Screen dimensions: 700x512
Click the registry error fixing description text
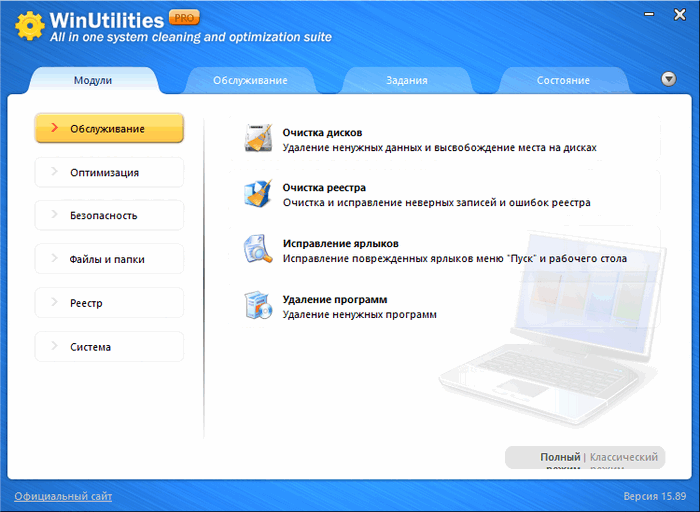pyautogui.click(x=437, y=203)
